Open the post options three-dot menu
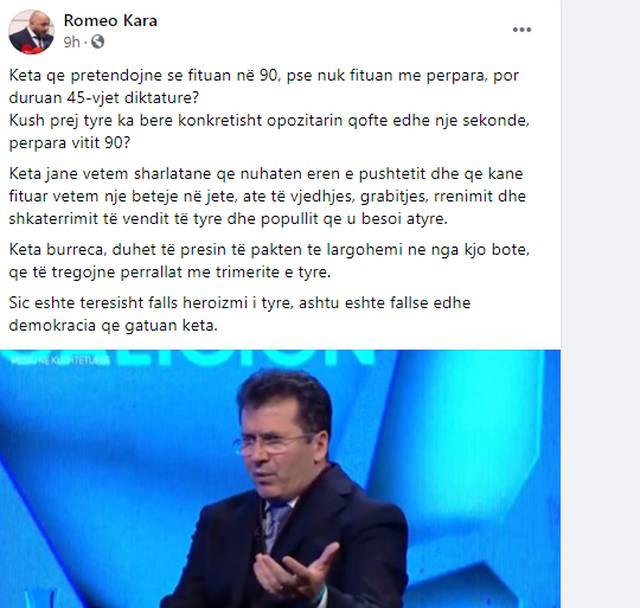 point(522,30)
